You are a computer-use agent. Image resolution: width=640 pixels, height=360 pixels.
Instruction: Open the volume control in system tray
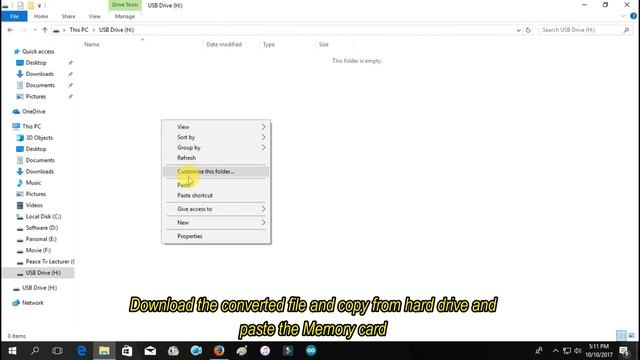(x=578, y=351)
